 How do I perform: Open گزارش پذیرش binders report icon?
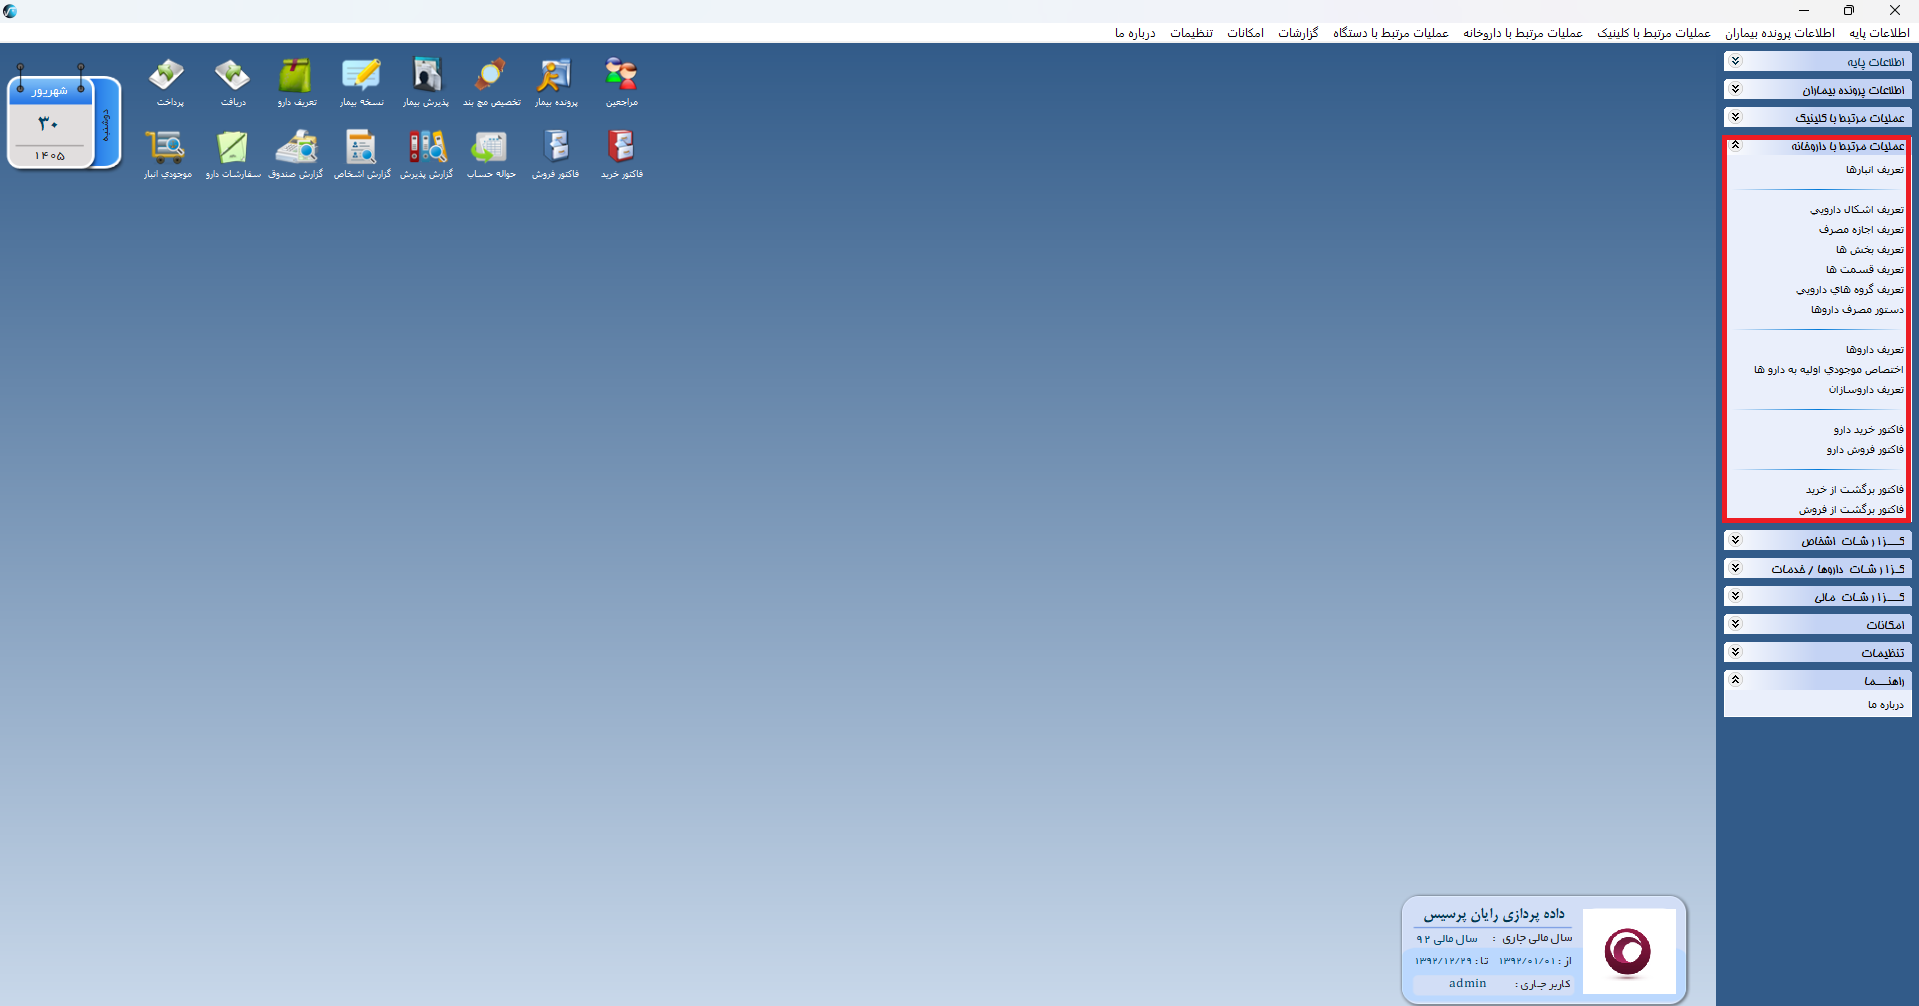[x=426, y=154]
